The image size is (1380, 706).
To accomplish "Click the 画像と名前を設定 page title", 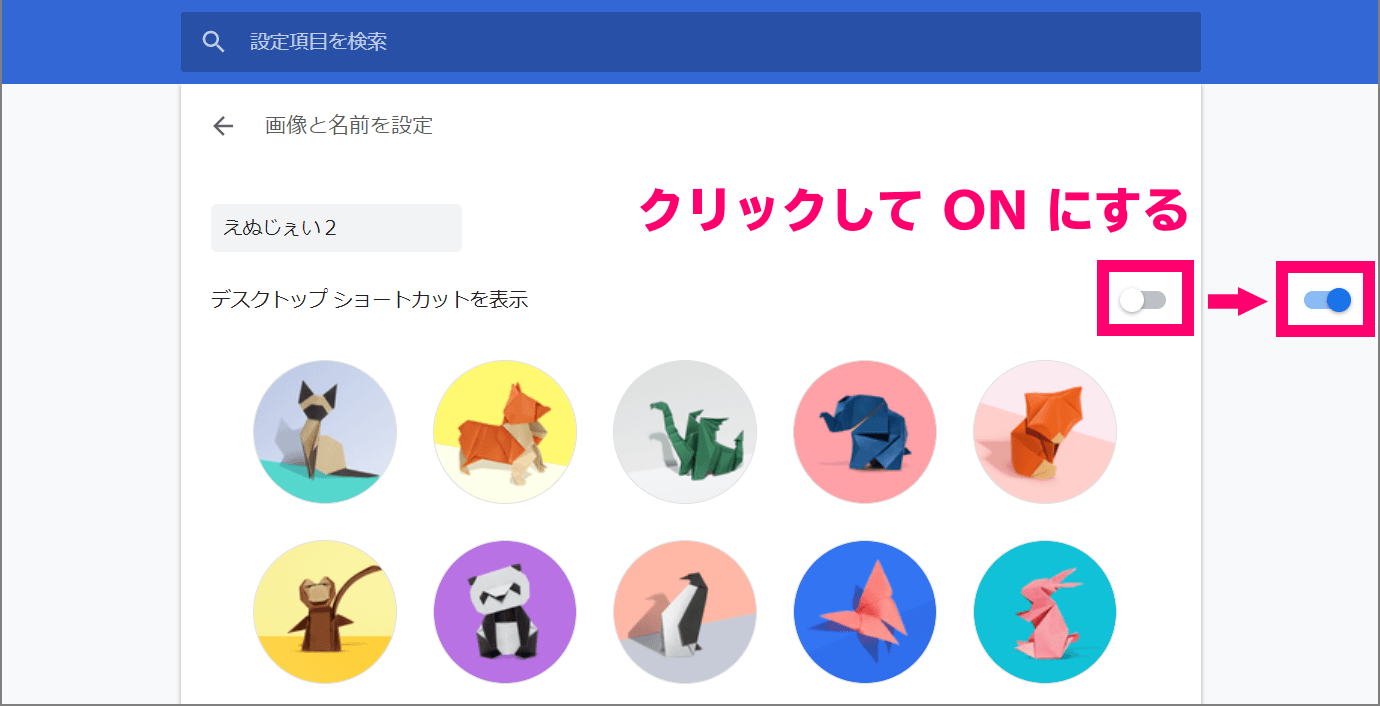I will [349, 126].
